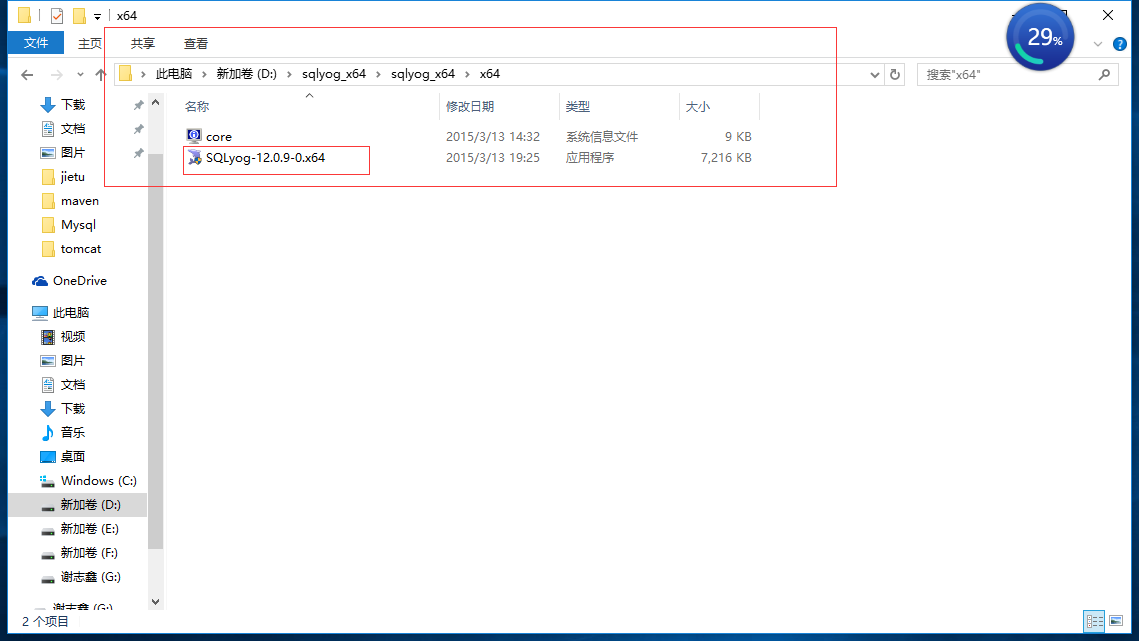Expand the ribbon chevron
Screen dimensions: 1139x641
point(1098,44)
